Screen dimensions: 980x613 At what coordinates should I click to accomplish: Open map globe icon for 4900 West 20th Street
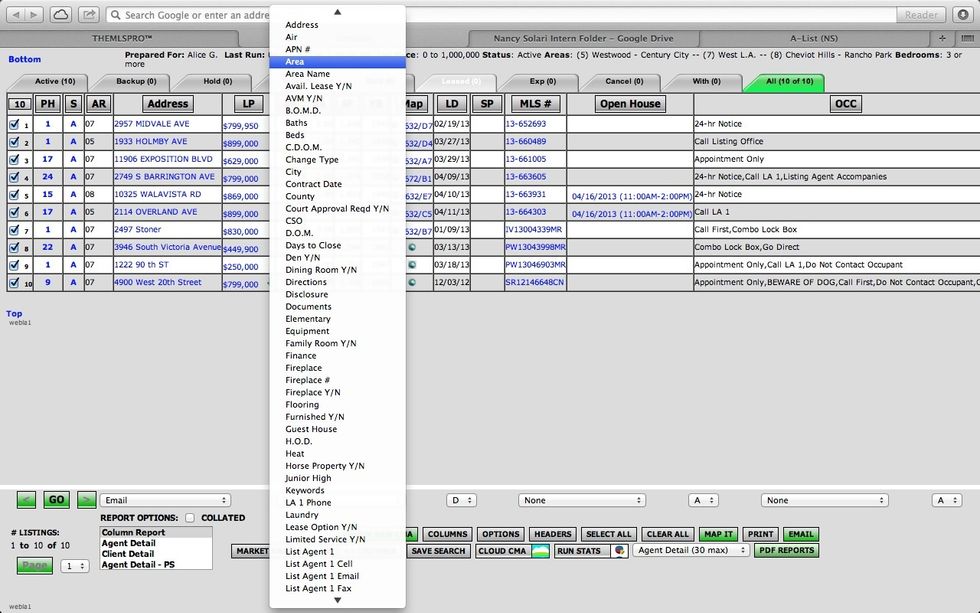[412, 282]
